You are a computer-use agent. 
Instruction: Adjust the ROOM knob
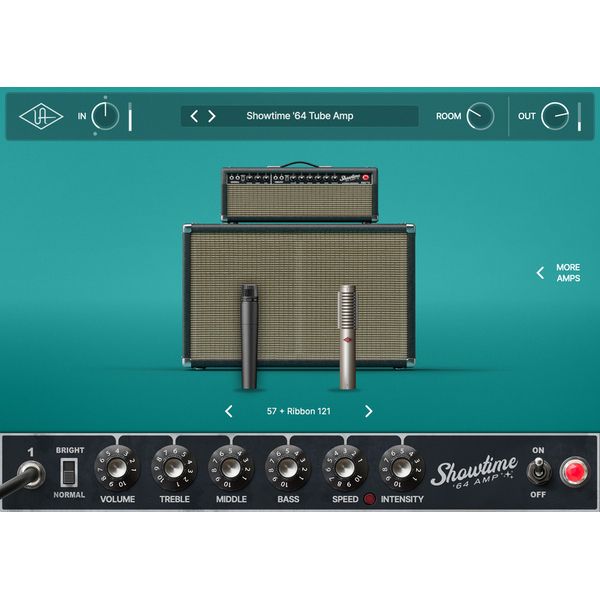click(x=480, y=116)
